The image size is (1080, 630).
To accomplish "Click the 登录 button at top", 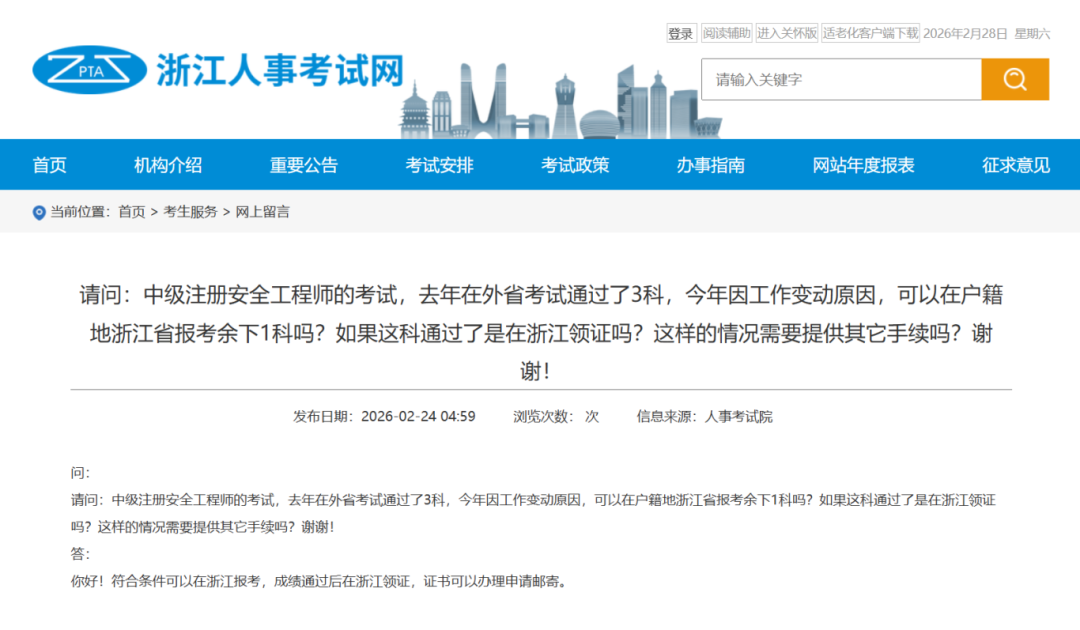I will (680, 33).
